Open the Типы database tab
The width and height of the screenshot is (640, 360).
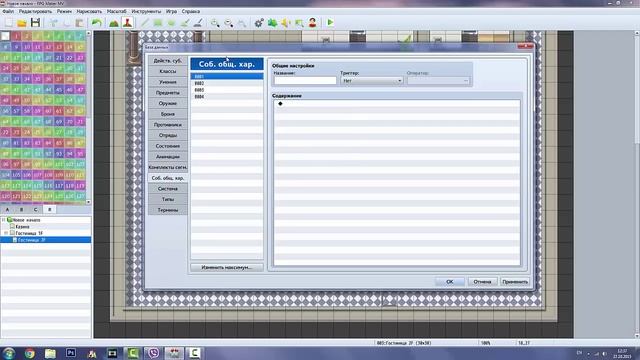(168, 200)
